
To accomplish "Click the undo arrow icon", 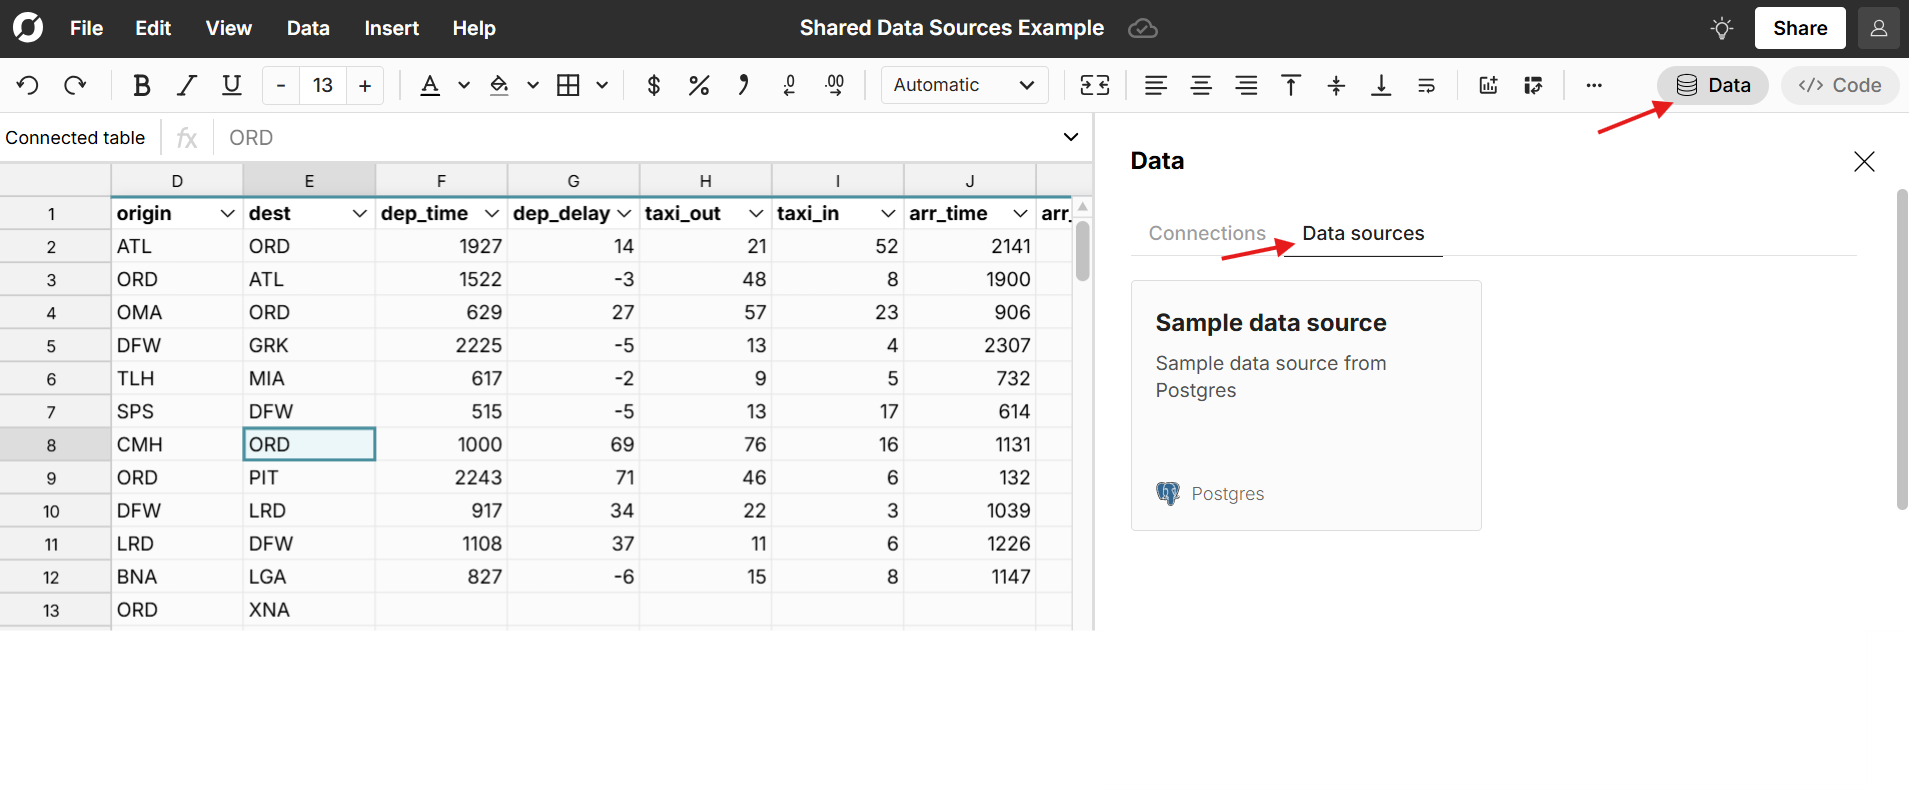I will point(28,85).
